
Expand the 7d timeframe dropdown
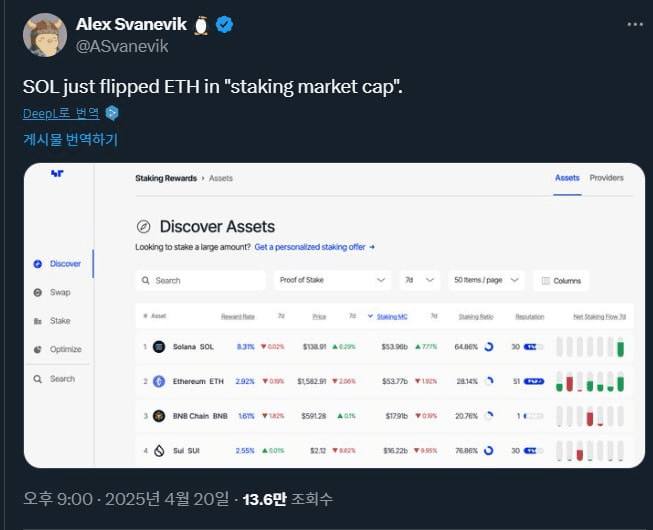[417, 281]
